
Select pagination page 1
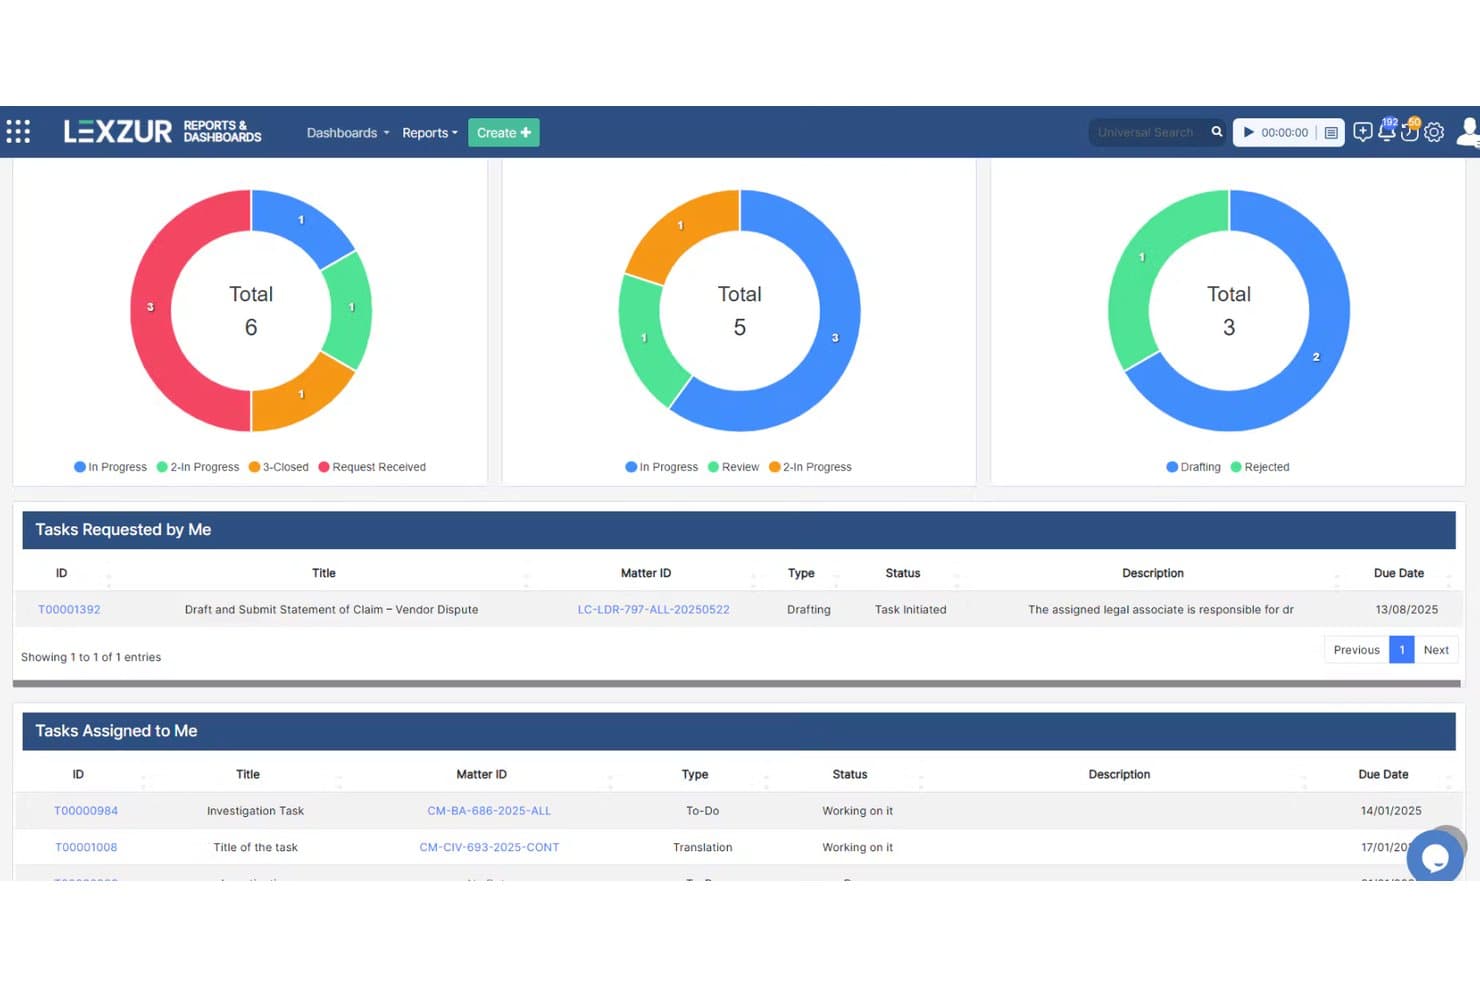click(x=1401, y=650)
